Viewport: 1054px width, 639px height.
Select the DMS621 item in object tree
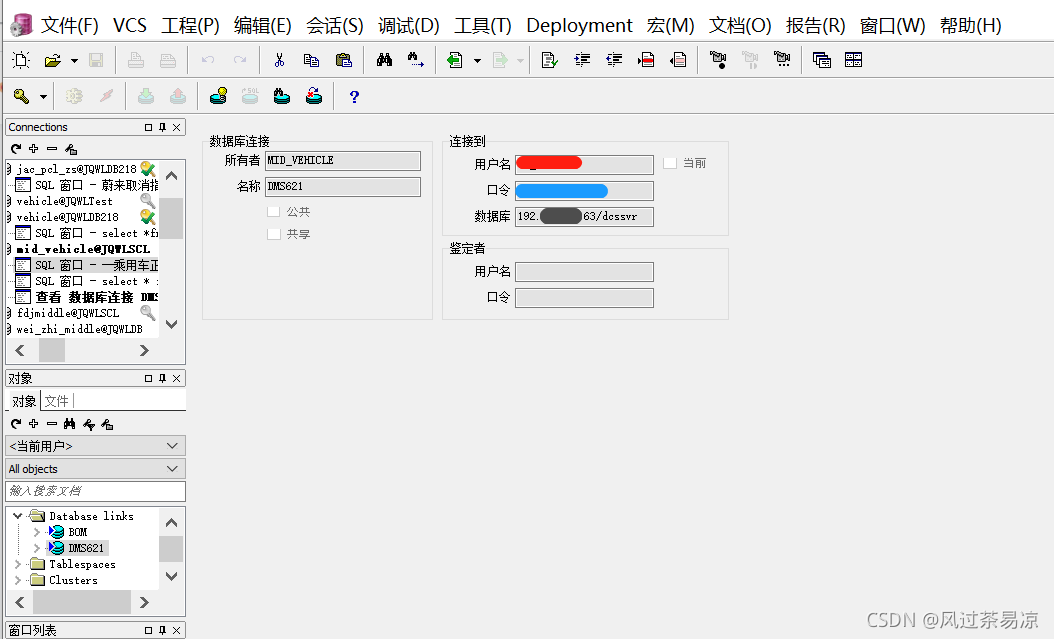(86, 548)
